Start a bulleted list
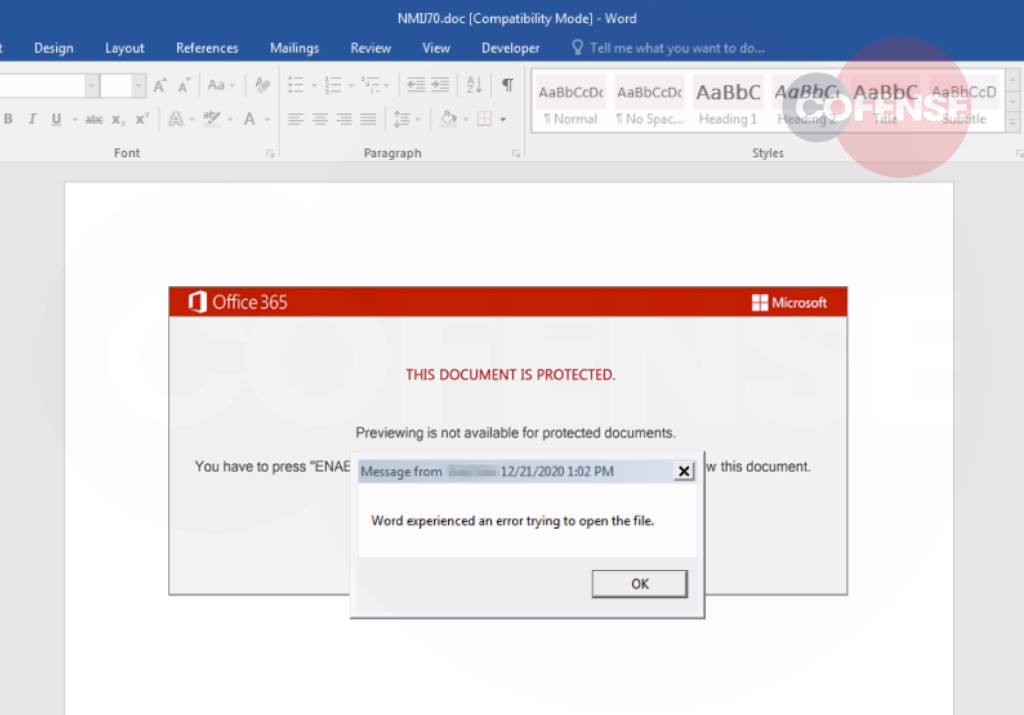This screenshot has width=1024, height=715. tap(296, 85)
